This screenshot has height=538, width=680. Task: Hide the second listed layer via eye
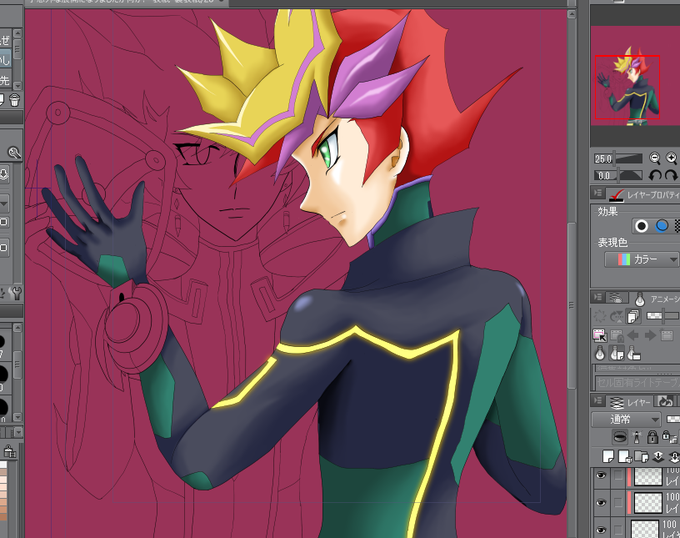pyautogui.click(x=601, y=503)
